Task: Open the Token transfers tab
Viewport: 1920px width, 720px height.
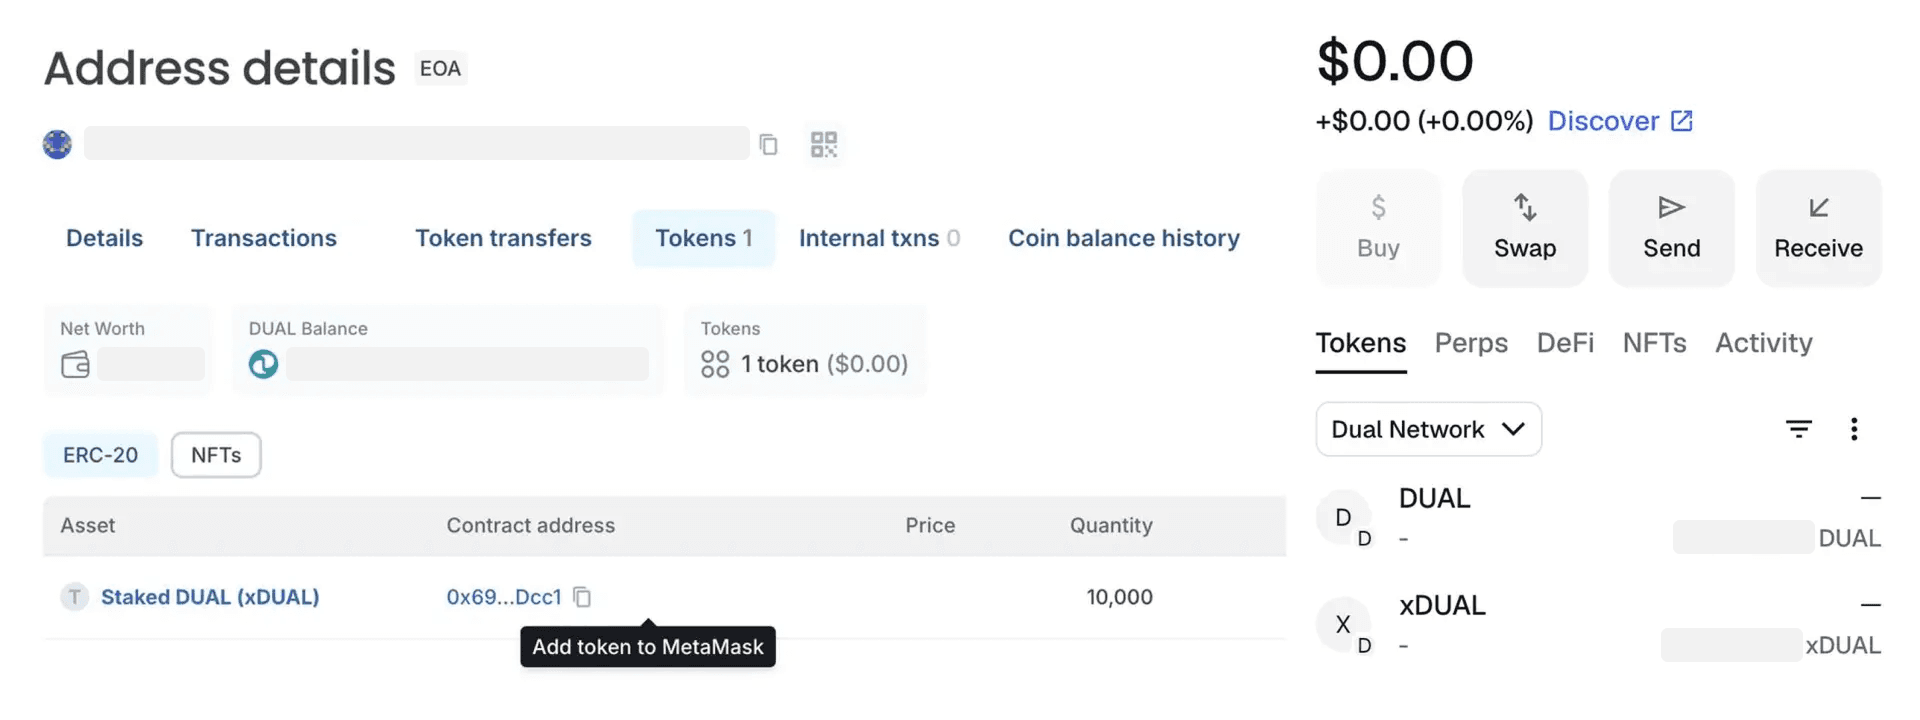Action: click(x=503, y=238)
